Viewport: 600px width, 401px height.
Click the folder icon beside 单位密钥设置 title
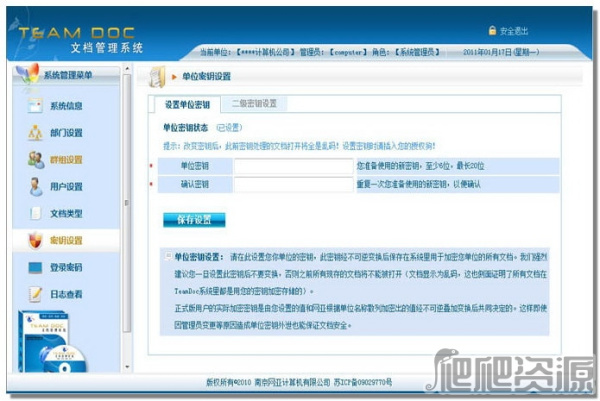(158, 76)
